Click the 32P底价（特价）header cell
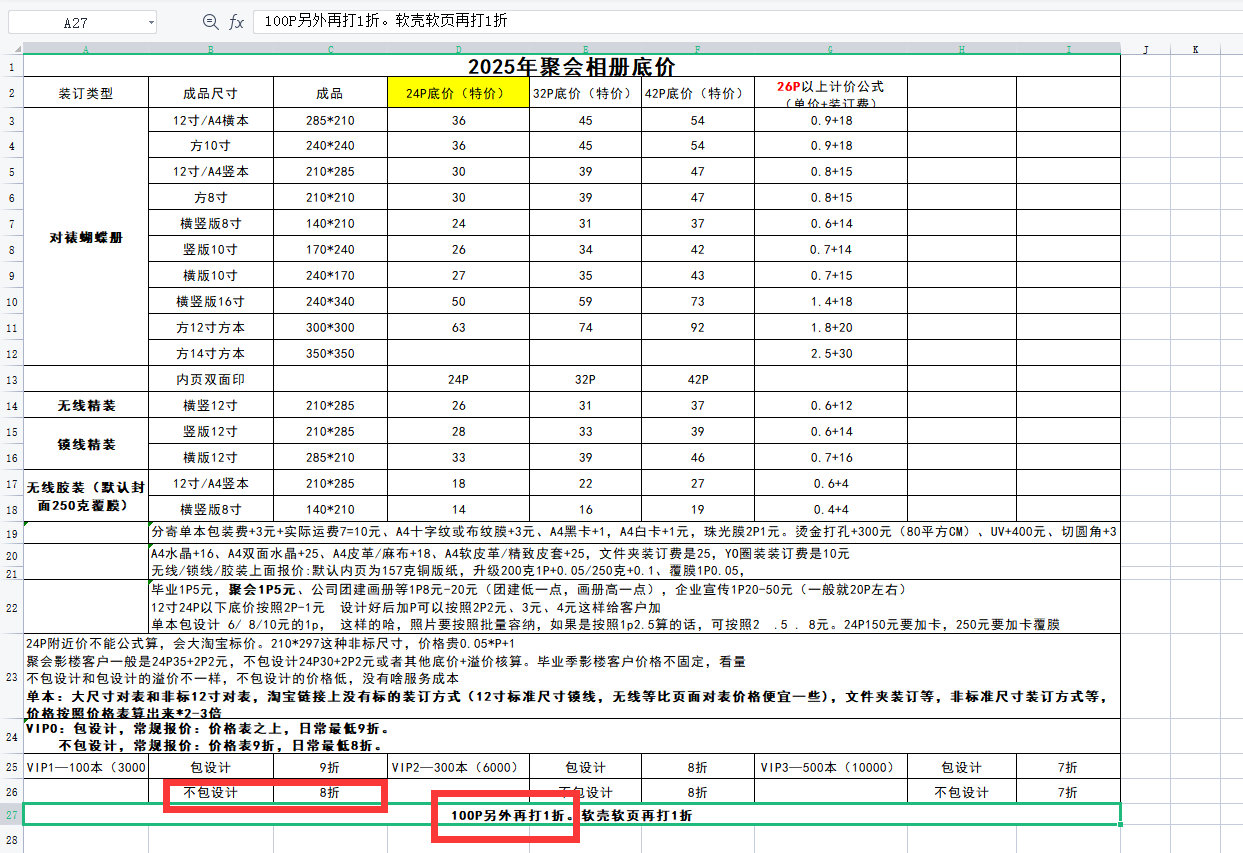1243x853 pixels. click(586, 93)
